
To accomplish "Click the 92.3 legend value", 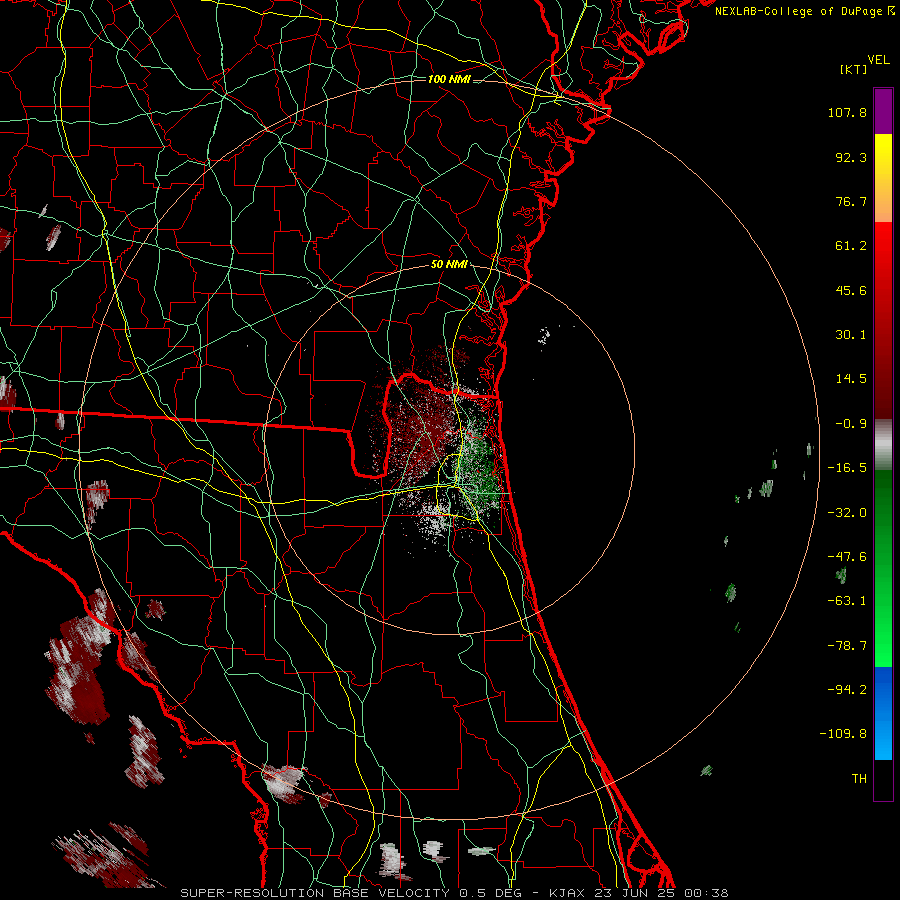I will (x=851, y=157).
